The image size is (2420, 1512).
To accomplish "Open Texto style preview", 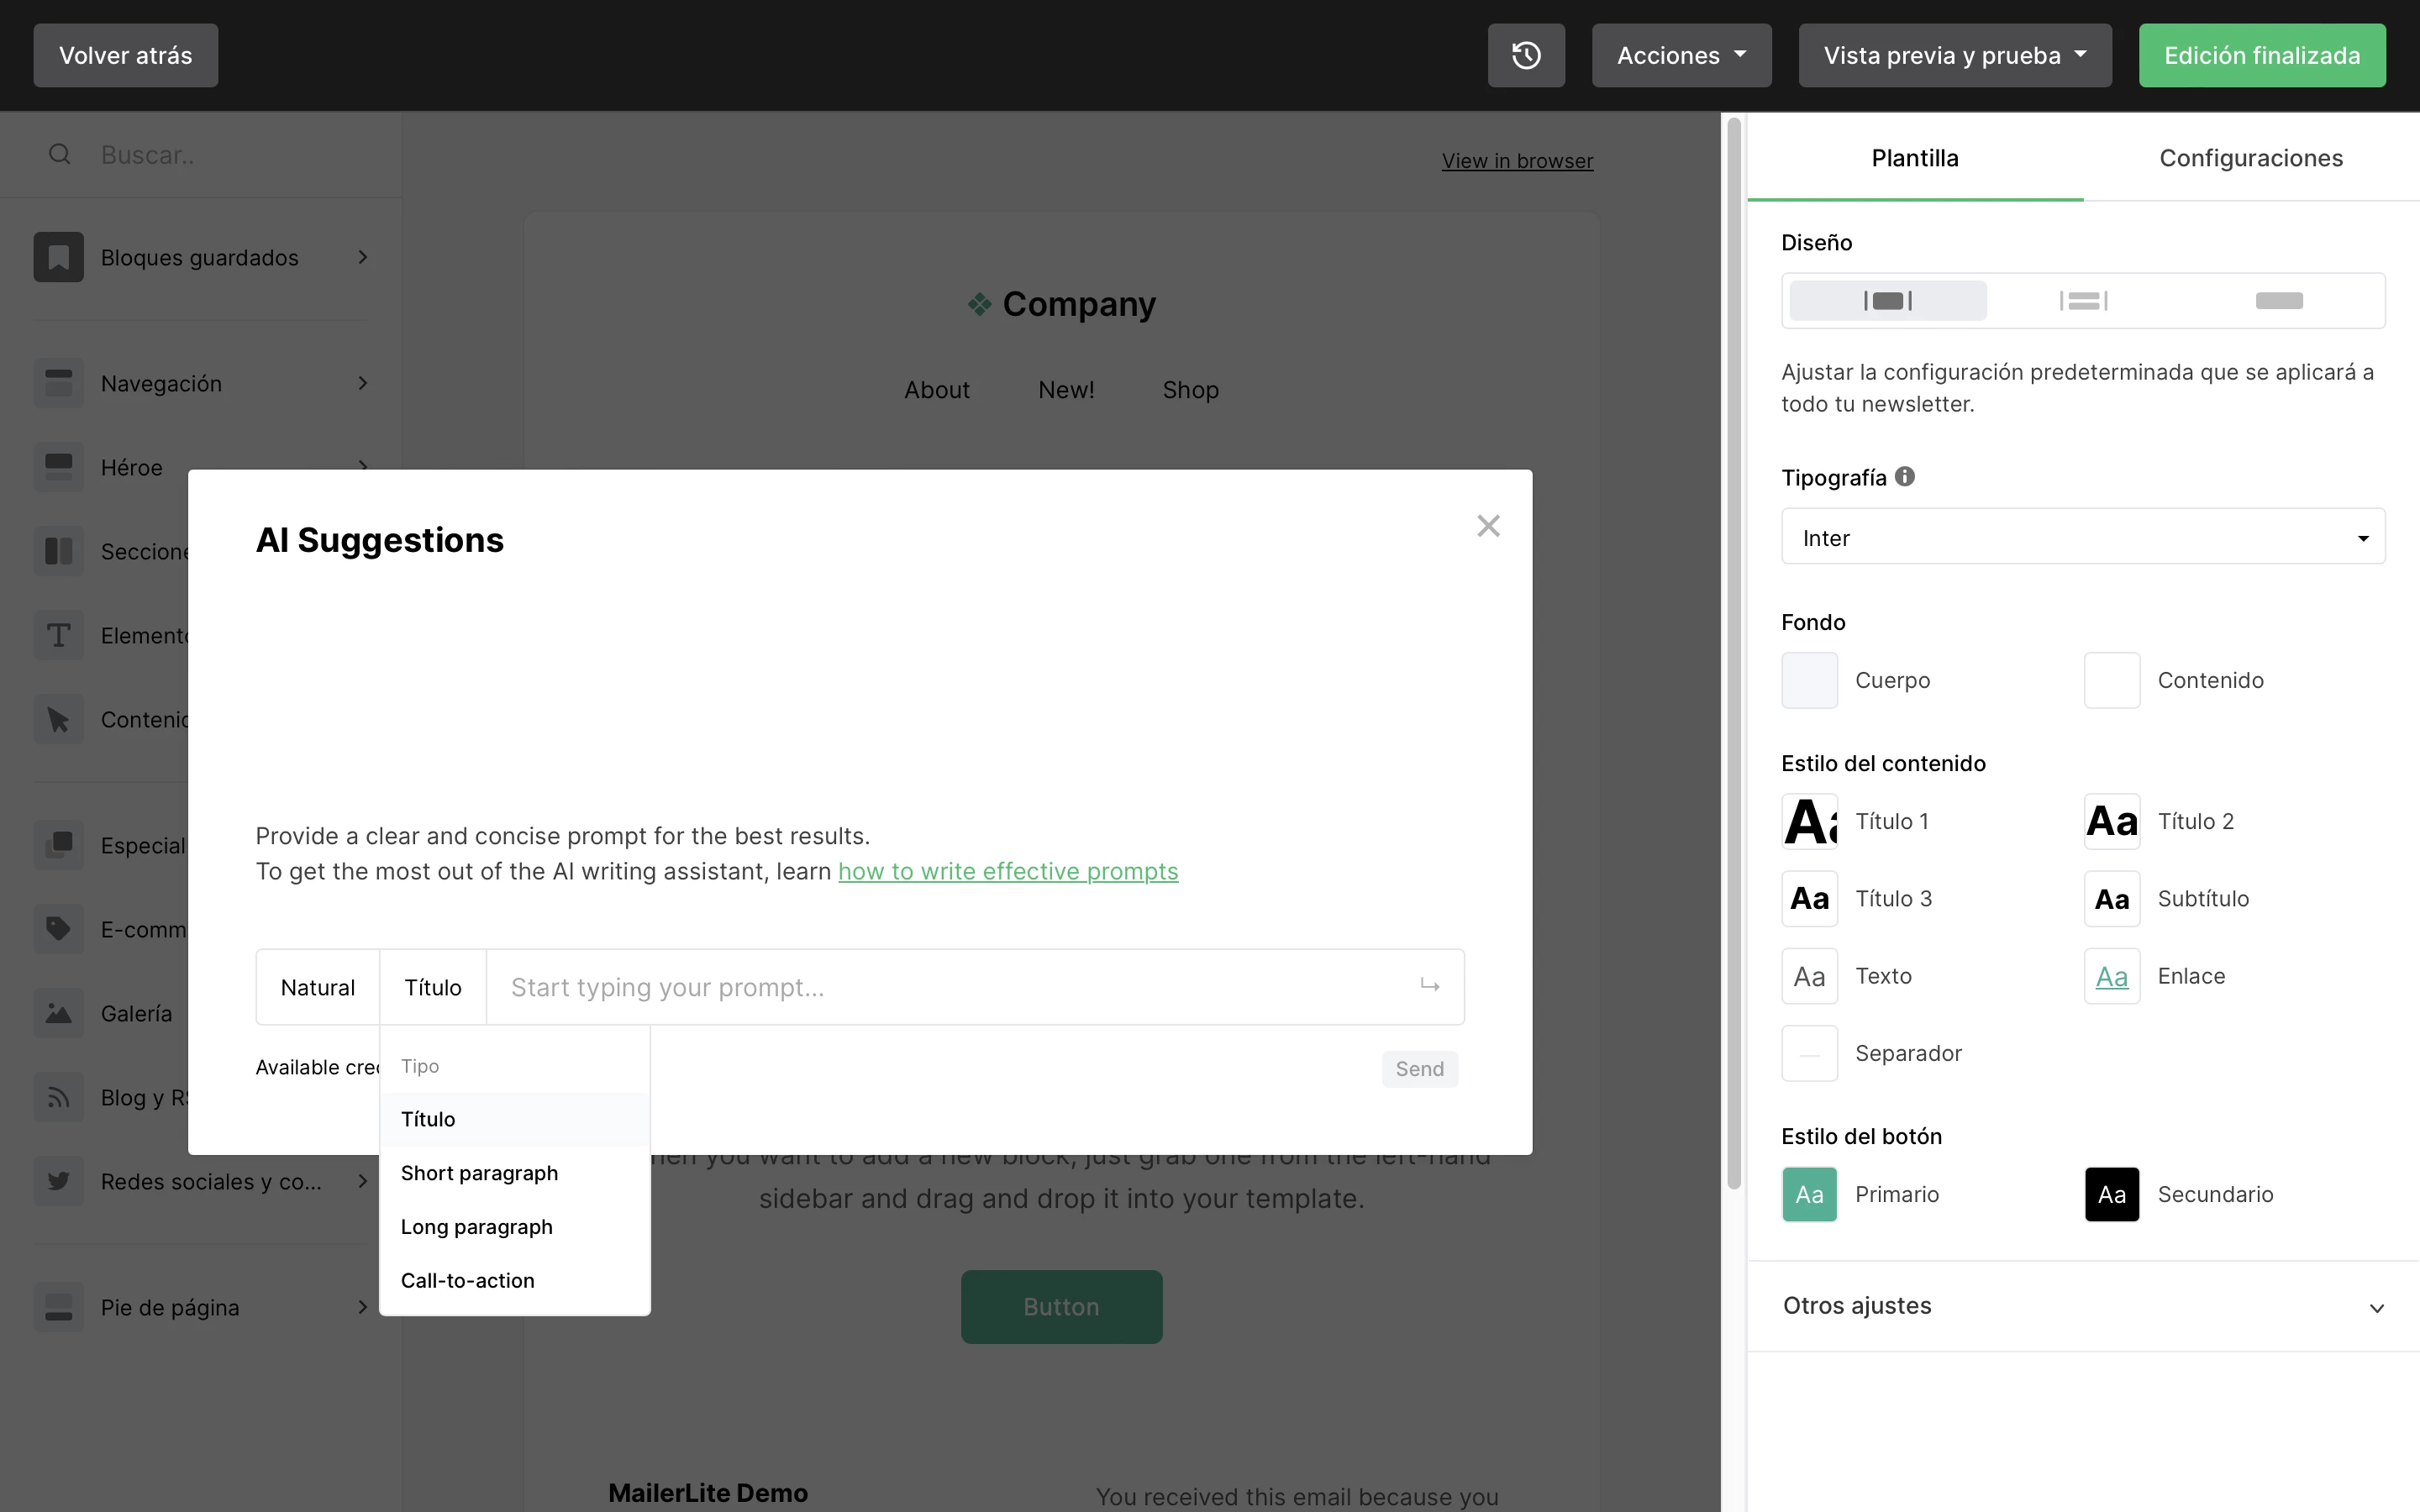I will [1810, 976].
